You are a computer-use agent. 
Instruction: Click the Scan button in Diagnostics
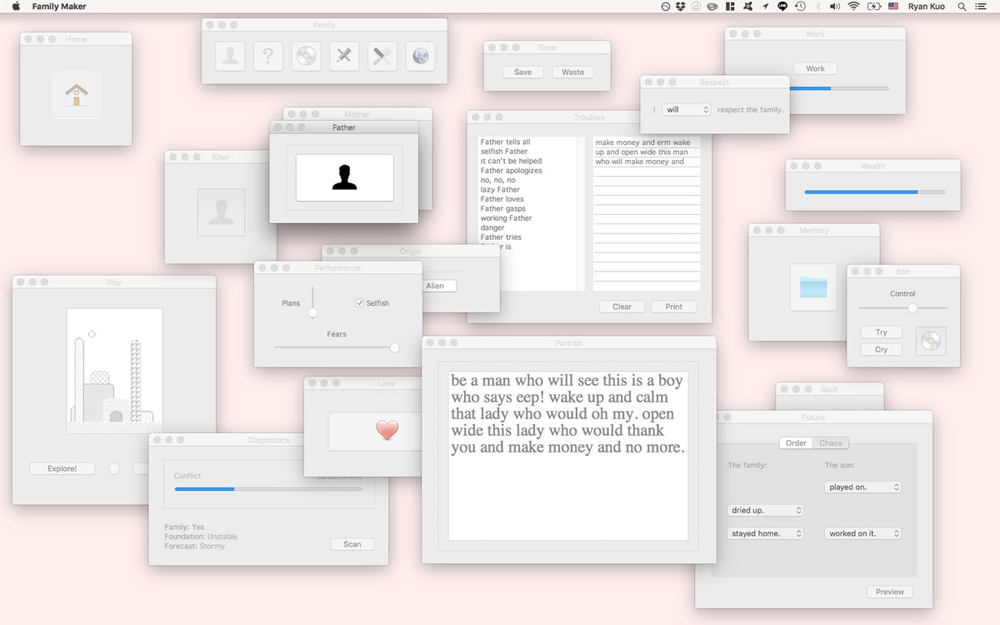(x=352, y=544)
